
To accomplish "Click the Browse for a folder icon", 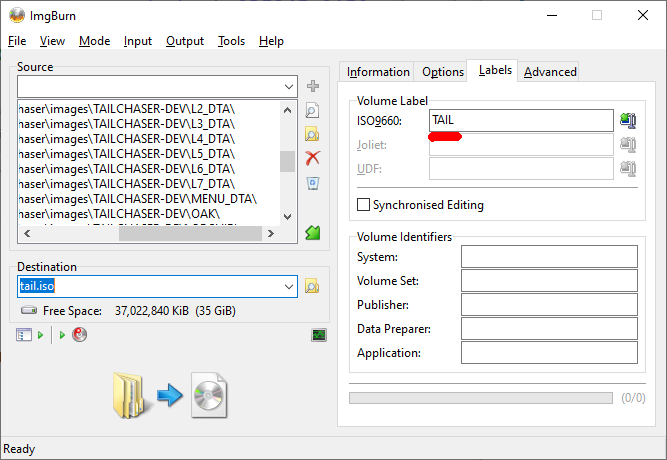I will point(313,134).
